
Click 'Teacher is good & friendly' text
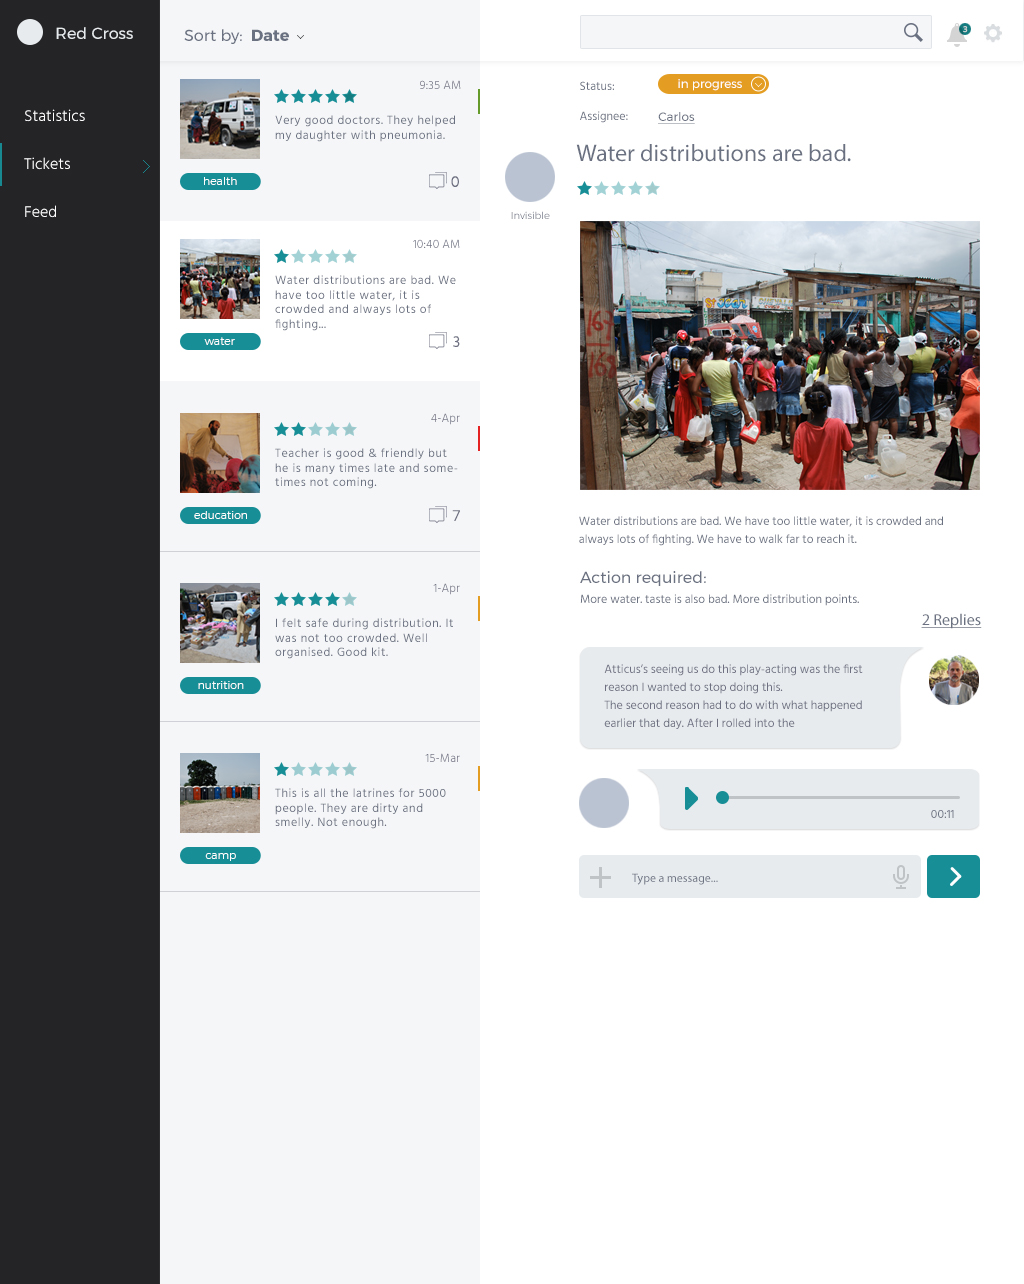coord(366,467)
